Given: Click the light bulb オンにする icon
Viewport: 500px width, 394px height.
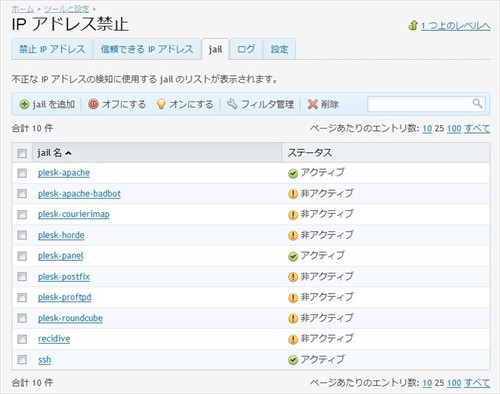Looking at the screenshot, I should point(161,104).
